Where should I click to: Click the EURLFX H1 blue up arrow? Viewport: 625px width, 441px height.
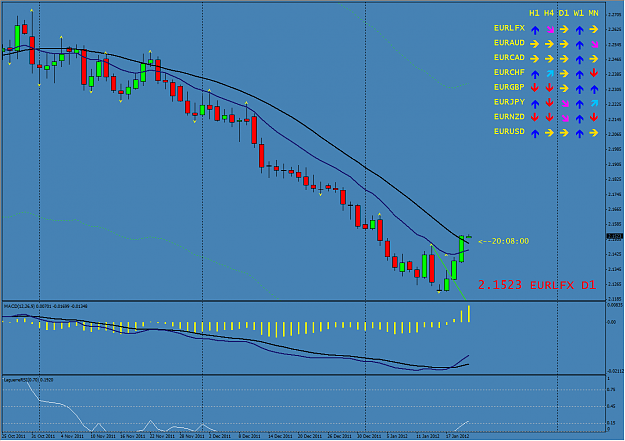pyautogui.click(x=535, y=30)
